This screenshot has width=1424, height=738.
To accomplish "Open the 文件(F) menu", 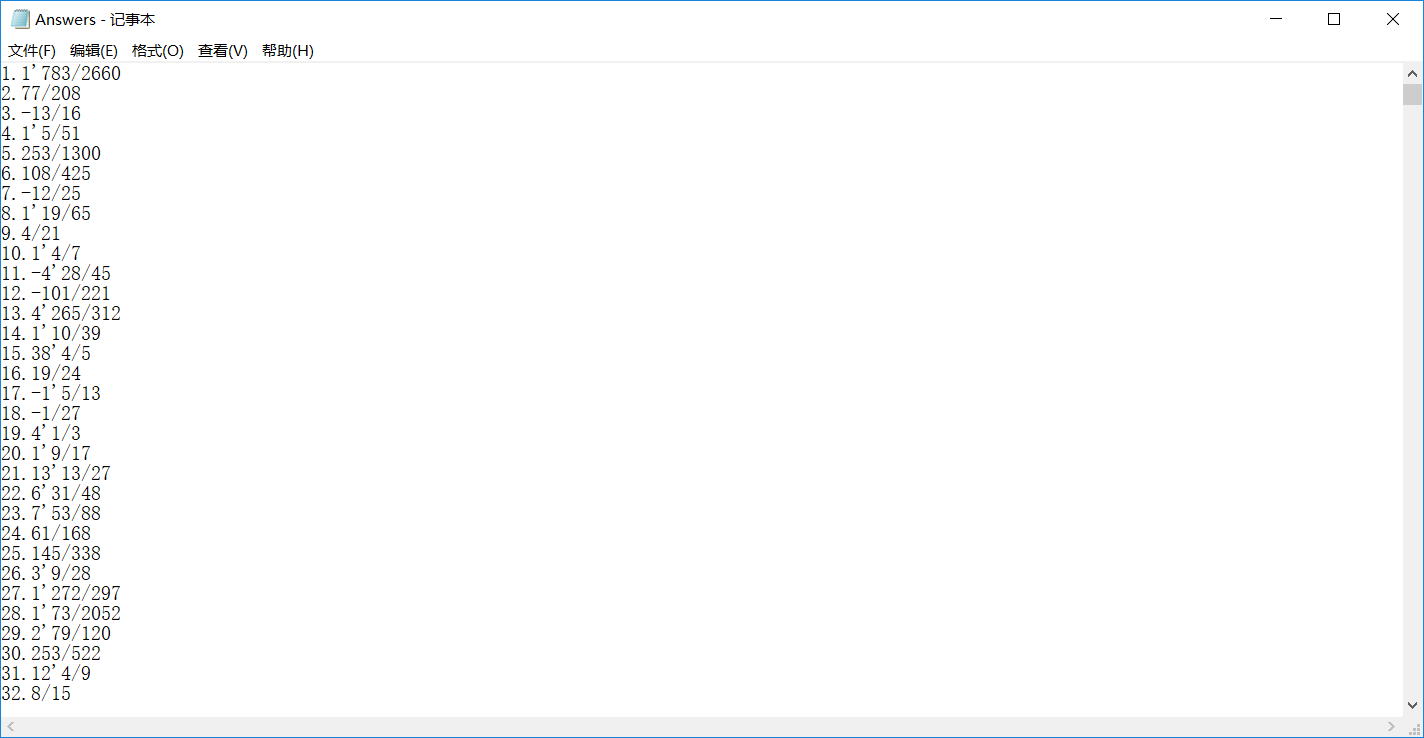I will pos(32,51).
